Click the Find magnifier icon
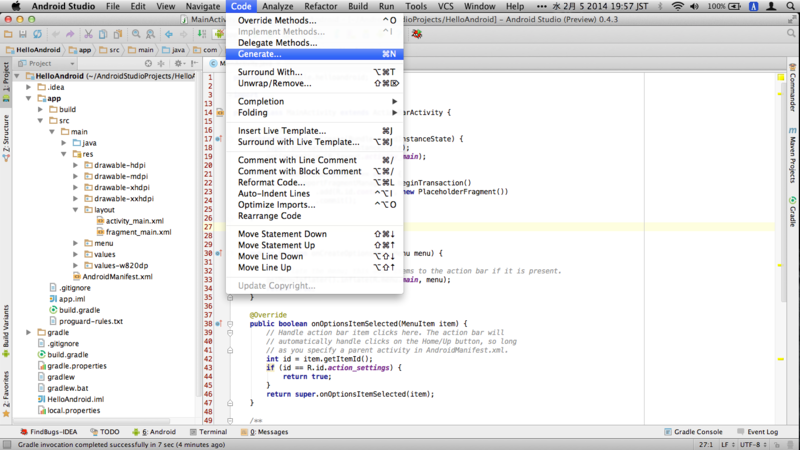This screenshot has width=800, height=450. (136, 34)
